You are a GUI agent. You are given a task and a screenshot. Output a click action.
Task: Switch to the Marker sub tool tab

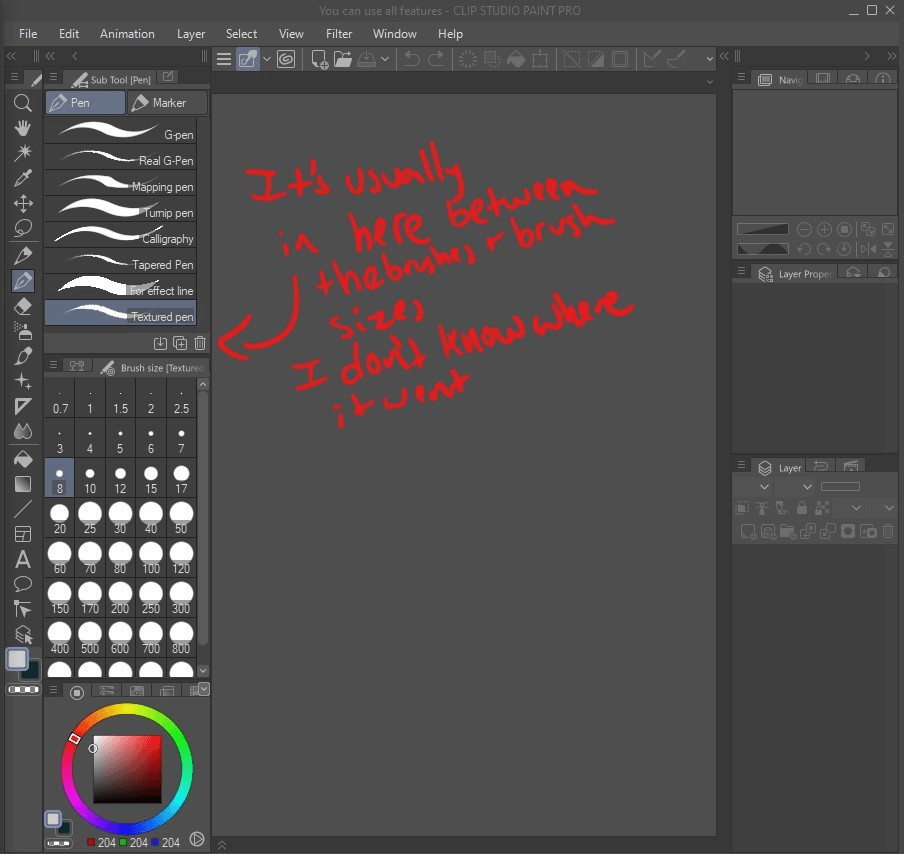(x=168, y=102)
